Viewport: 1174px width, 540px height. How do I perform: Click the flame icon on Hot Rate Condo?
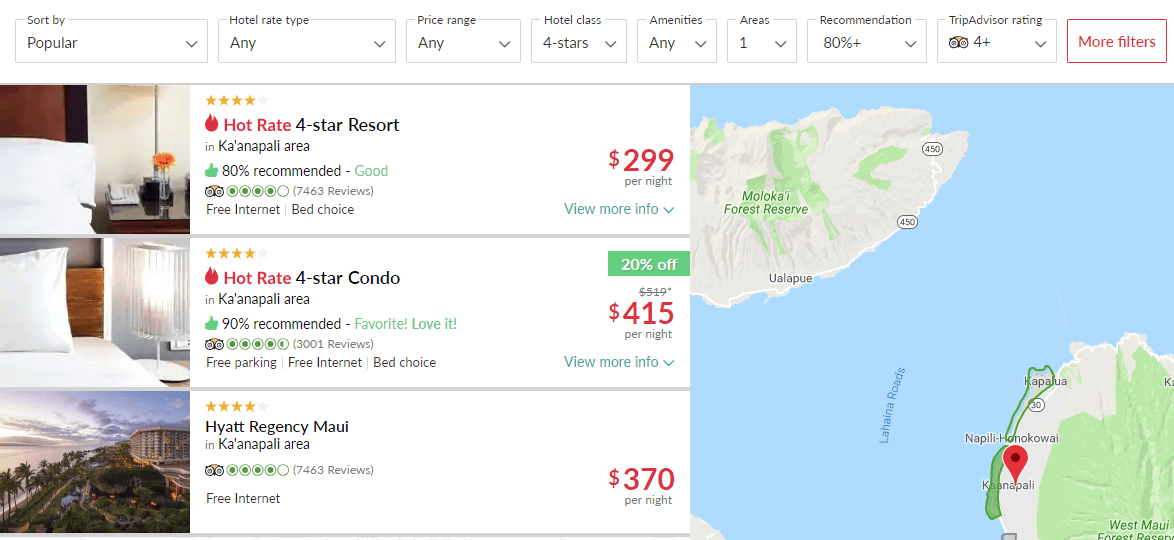[x=211, y=277]
